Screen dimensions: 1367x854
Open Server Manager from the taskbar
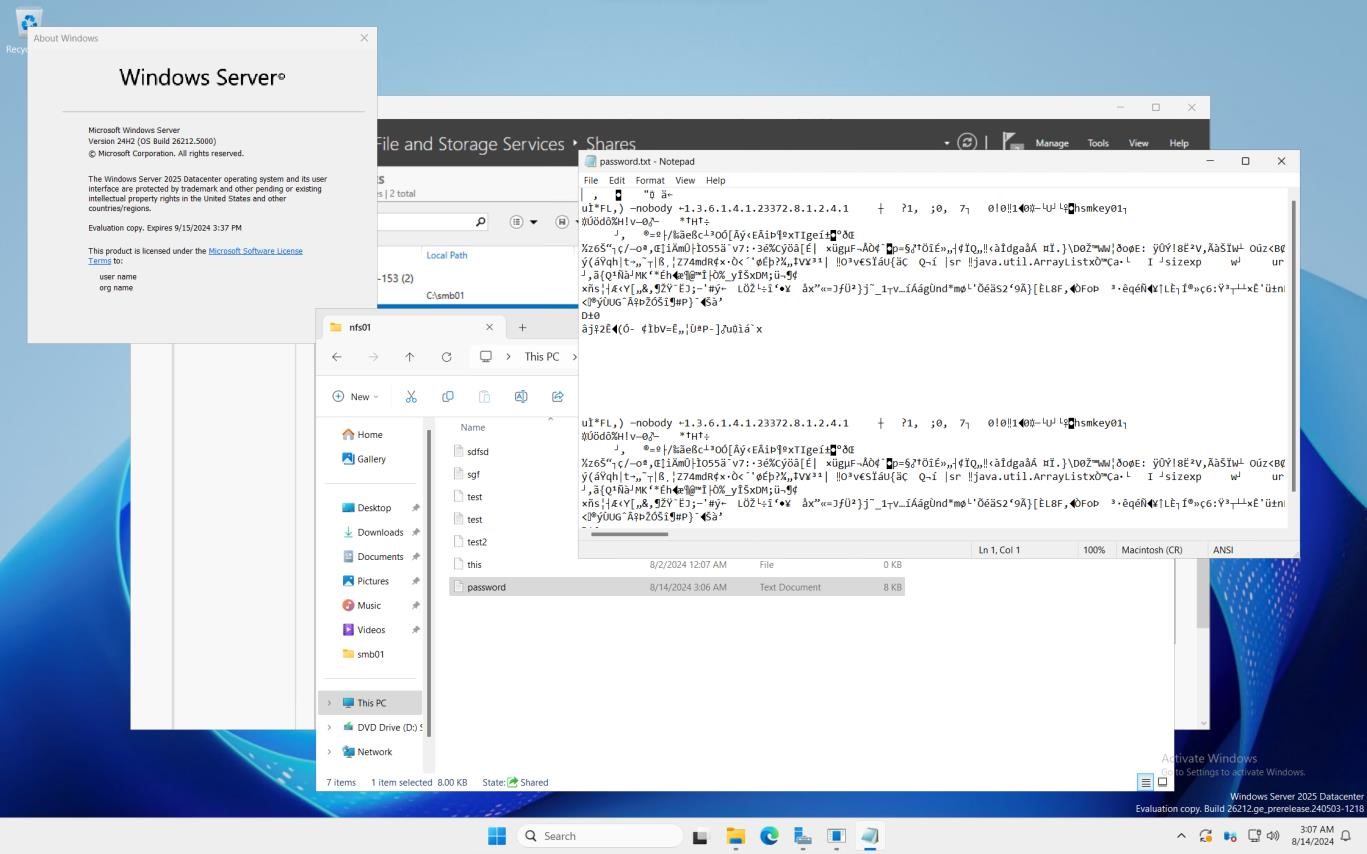click(802, 836)
